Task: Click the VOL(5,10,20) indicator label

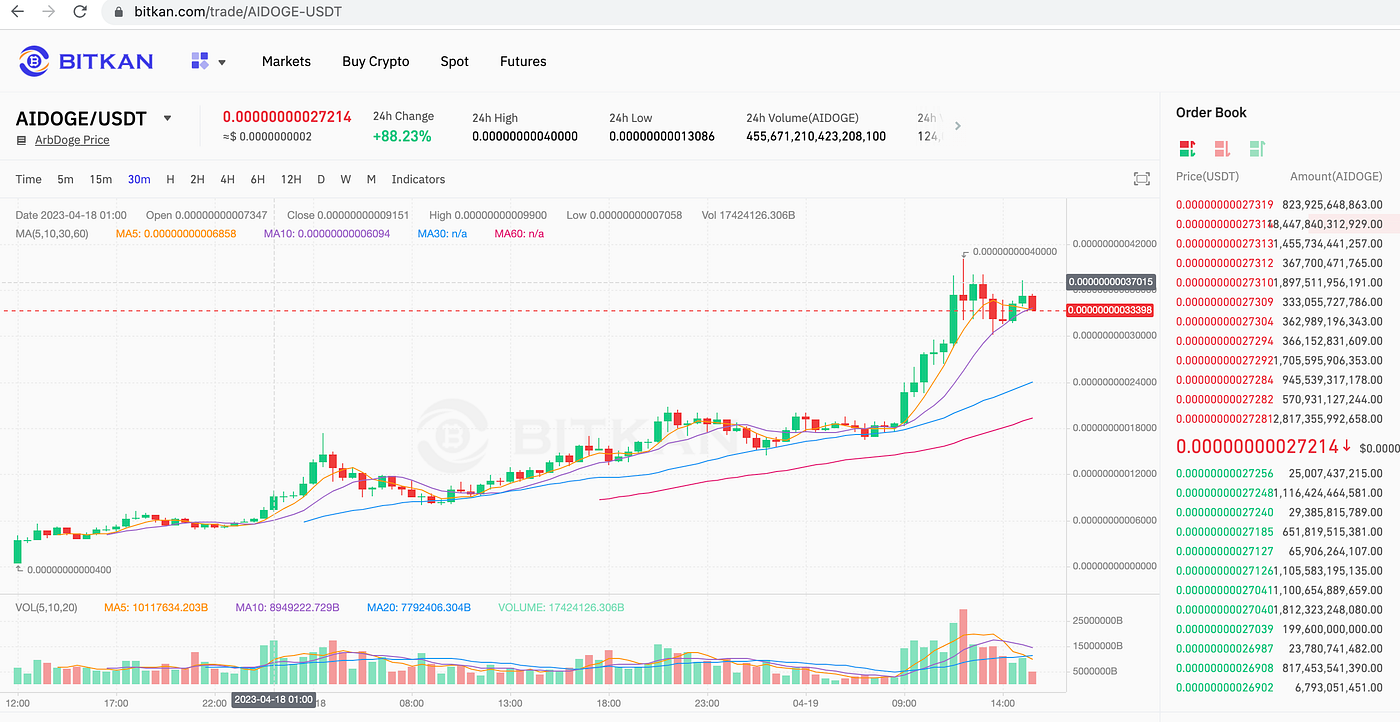Action: pos(46,607)
